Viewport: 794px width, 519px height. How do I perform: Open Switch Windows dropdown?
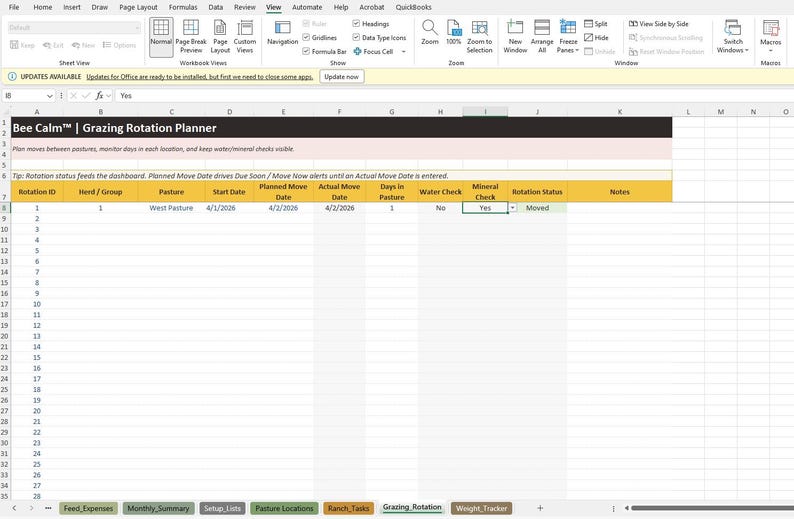[x=732, y=36]
